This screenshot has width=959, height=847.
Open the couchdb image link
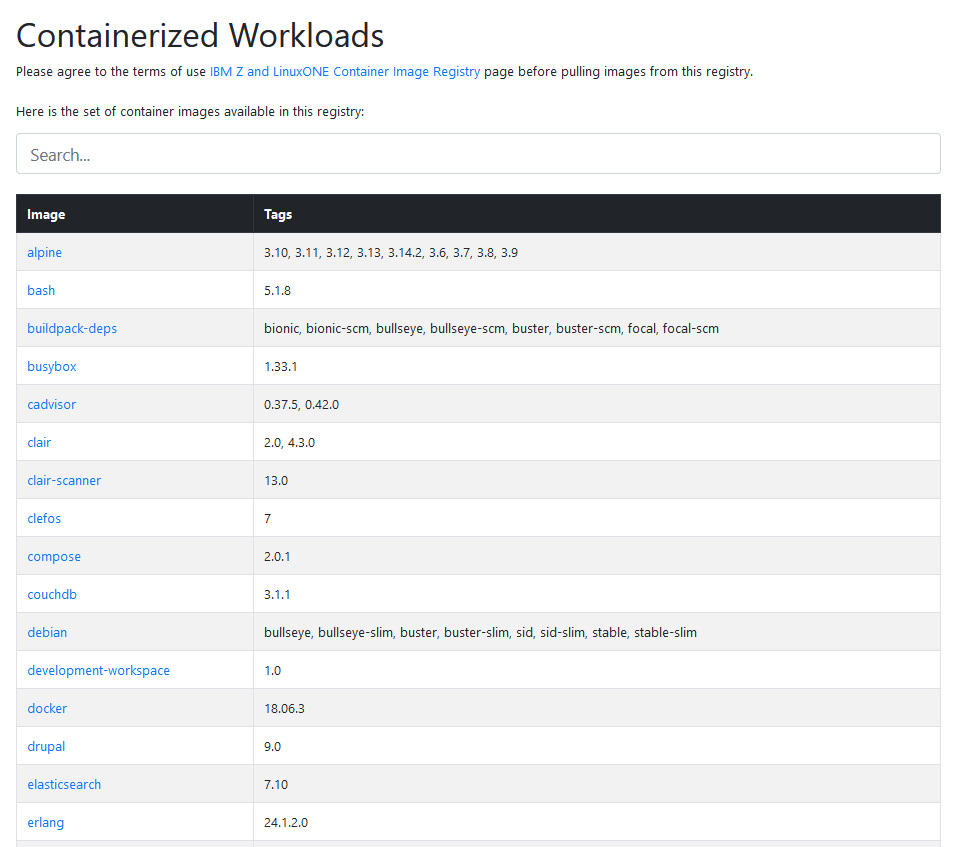[x=52, y=594]
